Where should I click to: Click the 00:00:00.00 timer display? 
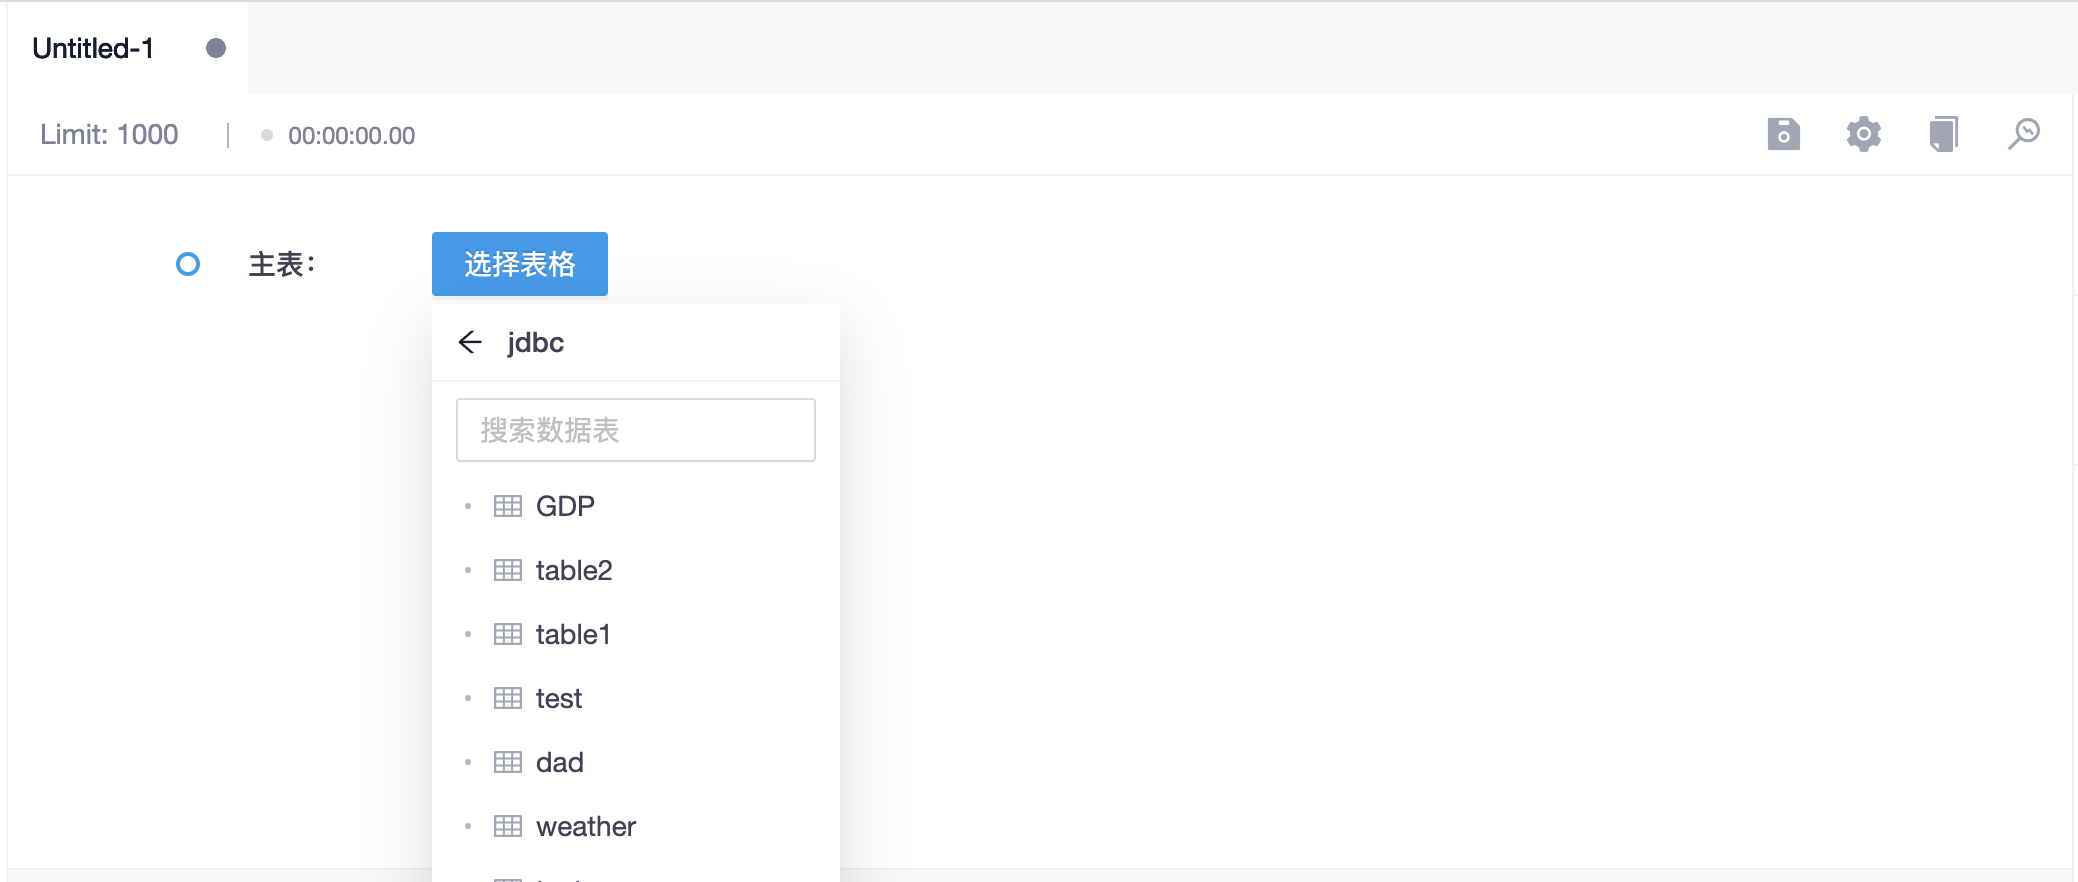point(351,136)
